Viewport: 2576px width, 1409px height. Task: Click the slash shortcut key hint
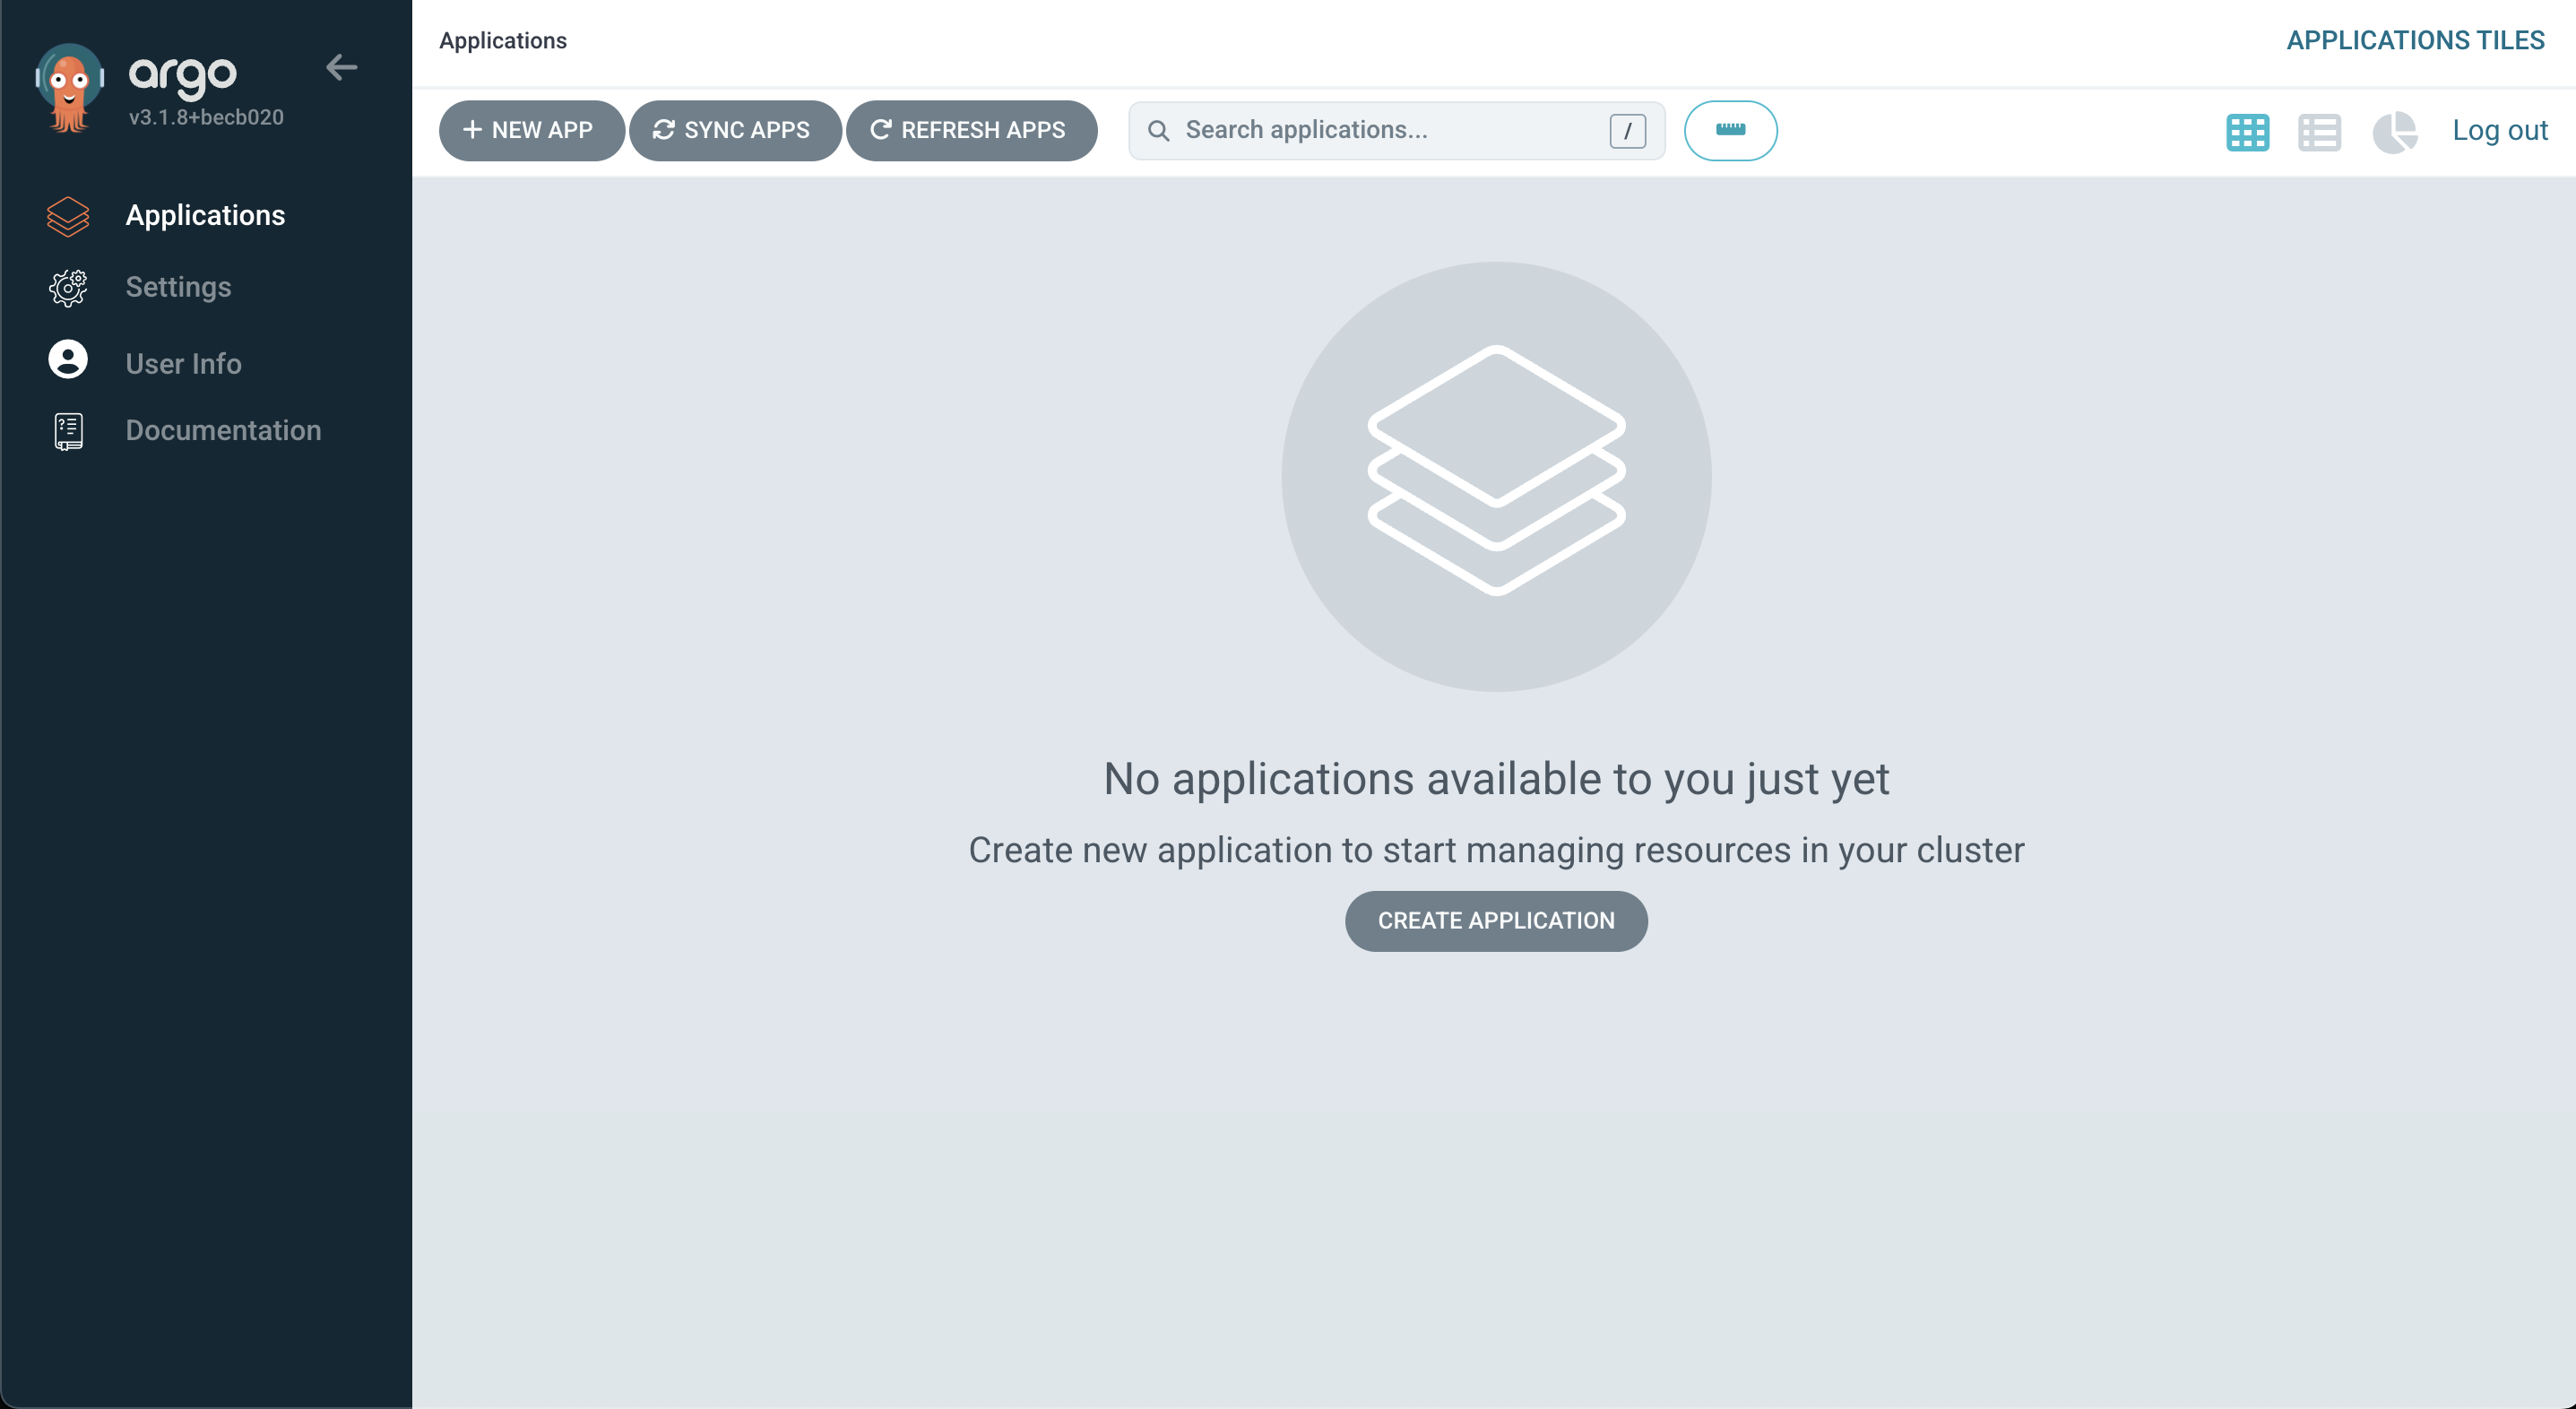tap(1627, 131)
